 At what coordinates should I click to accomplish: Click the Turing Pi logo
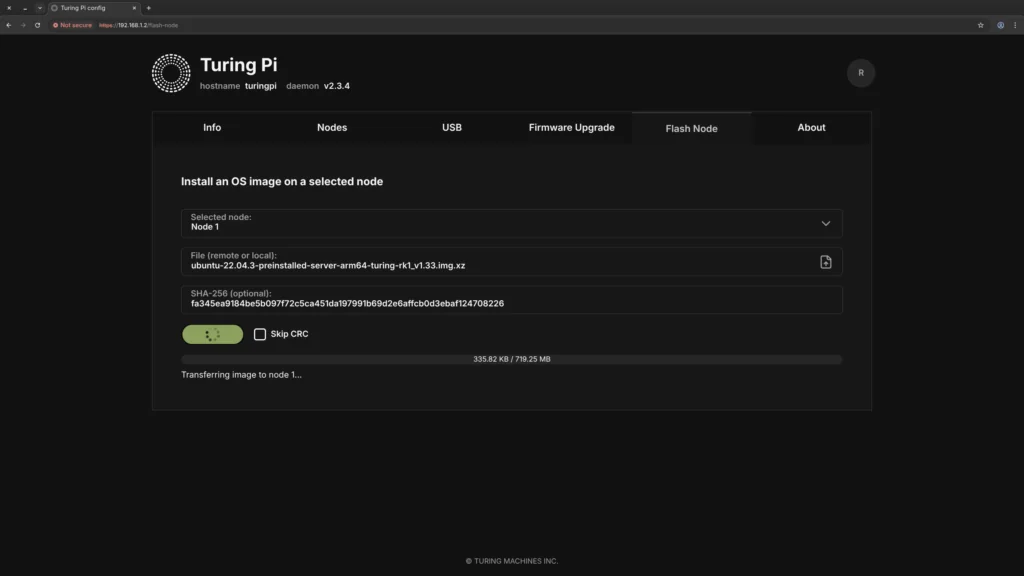[171, 73]
